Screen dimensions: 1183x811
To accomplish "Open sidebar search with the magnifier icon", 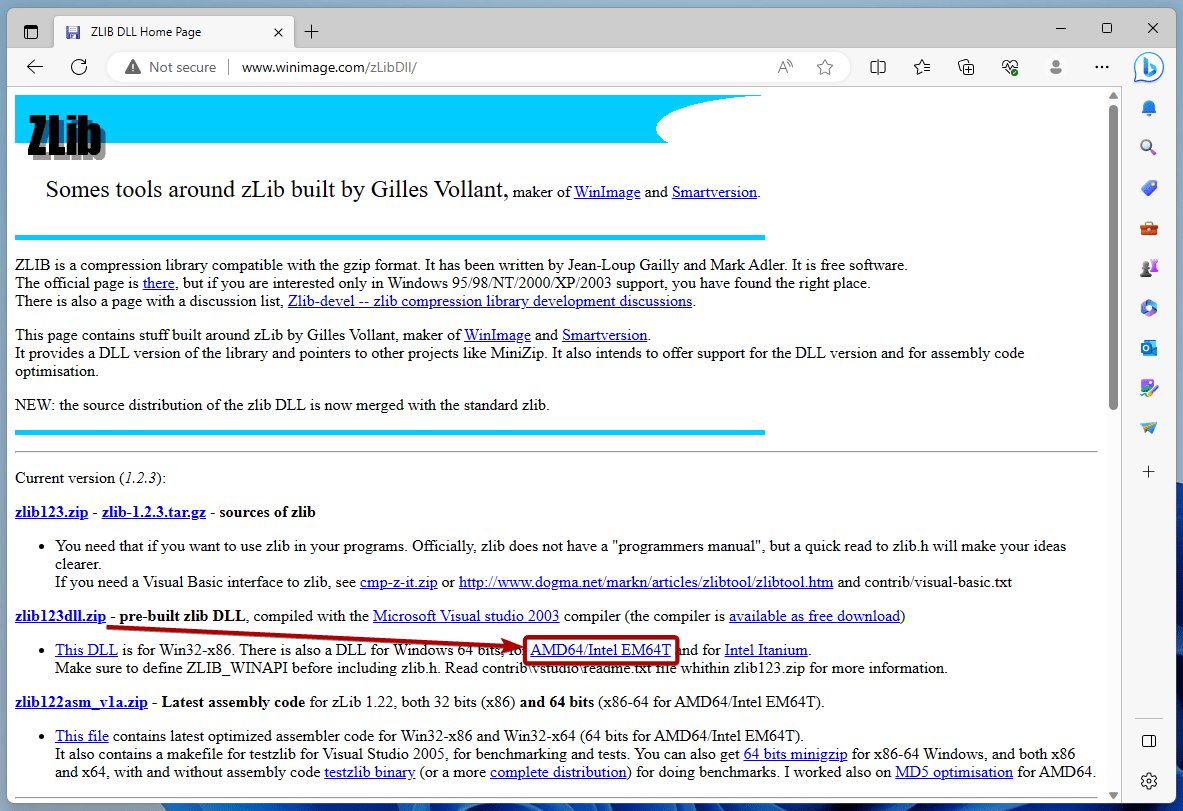I will 1148,147.
